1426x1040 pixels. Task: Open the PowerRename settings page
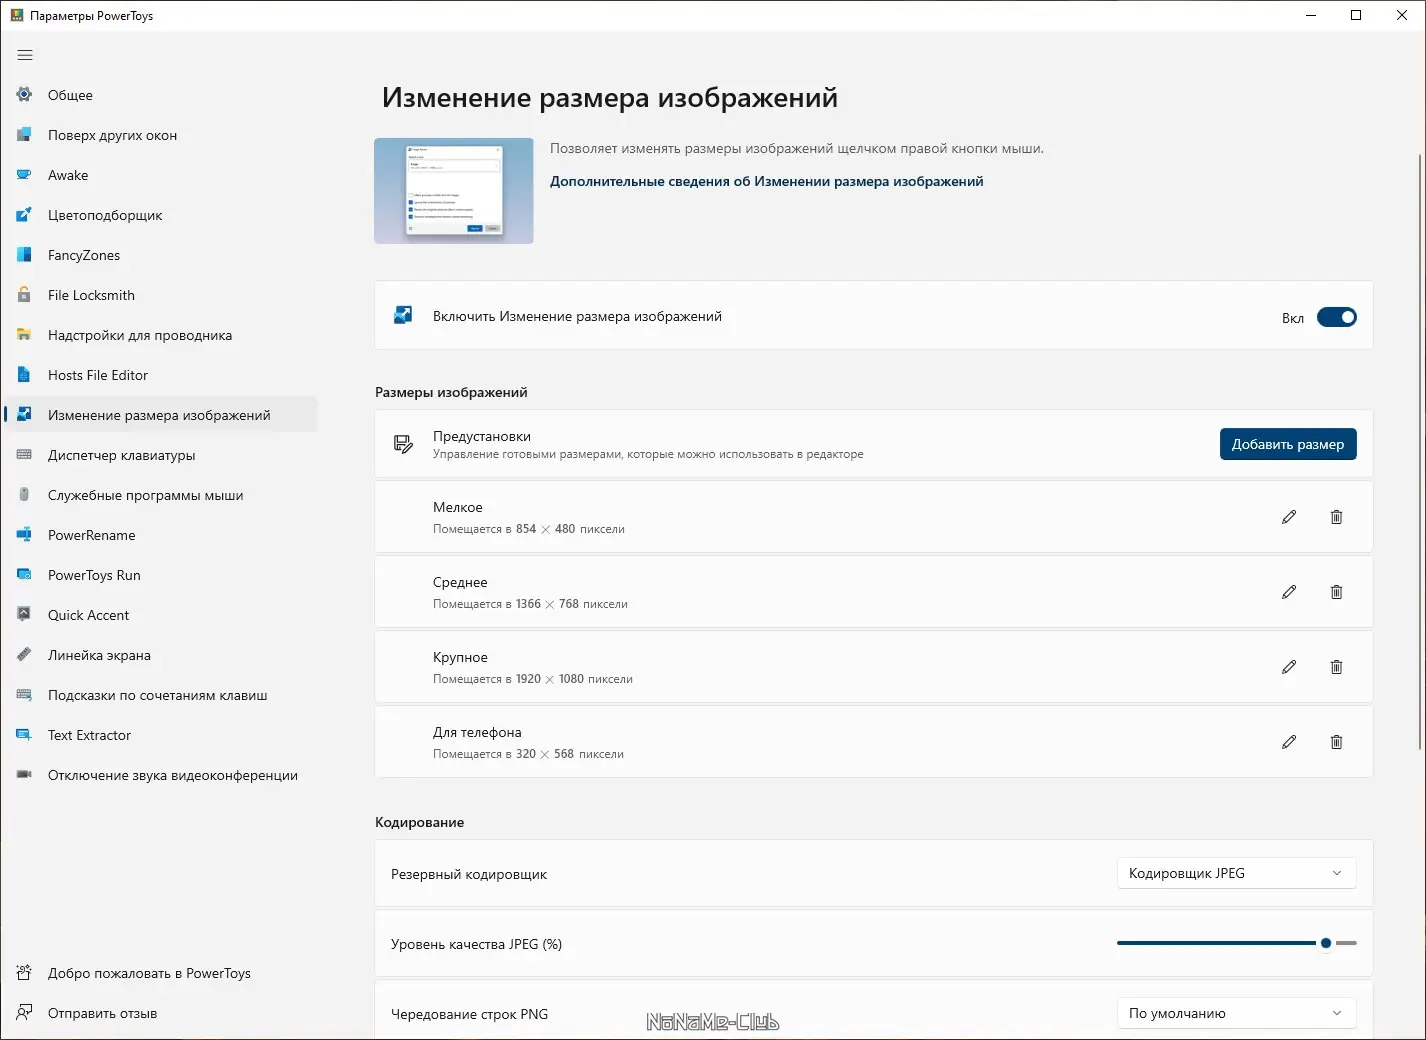point(161,535)
